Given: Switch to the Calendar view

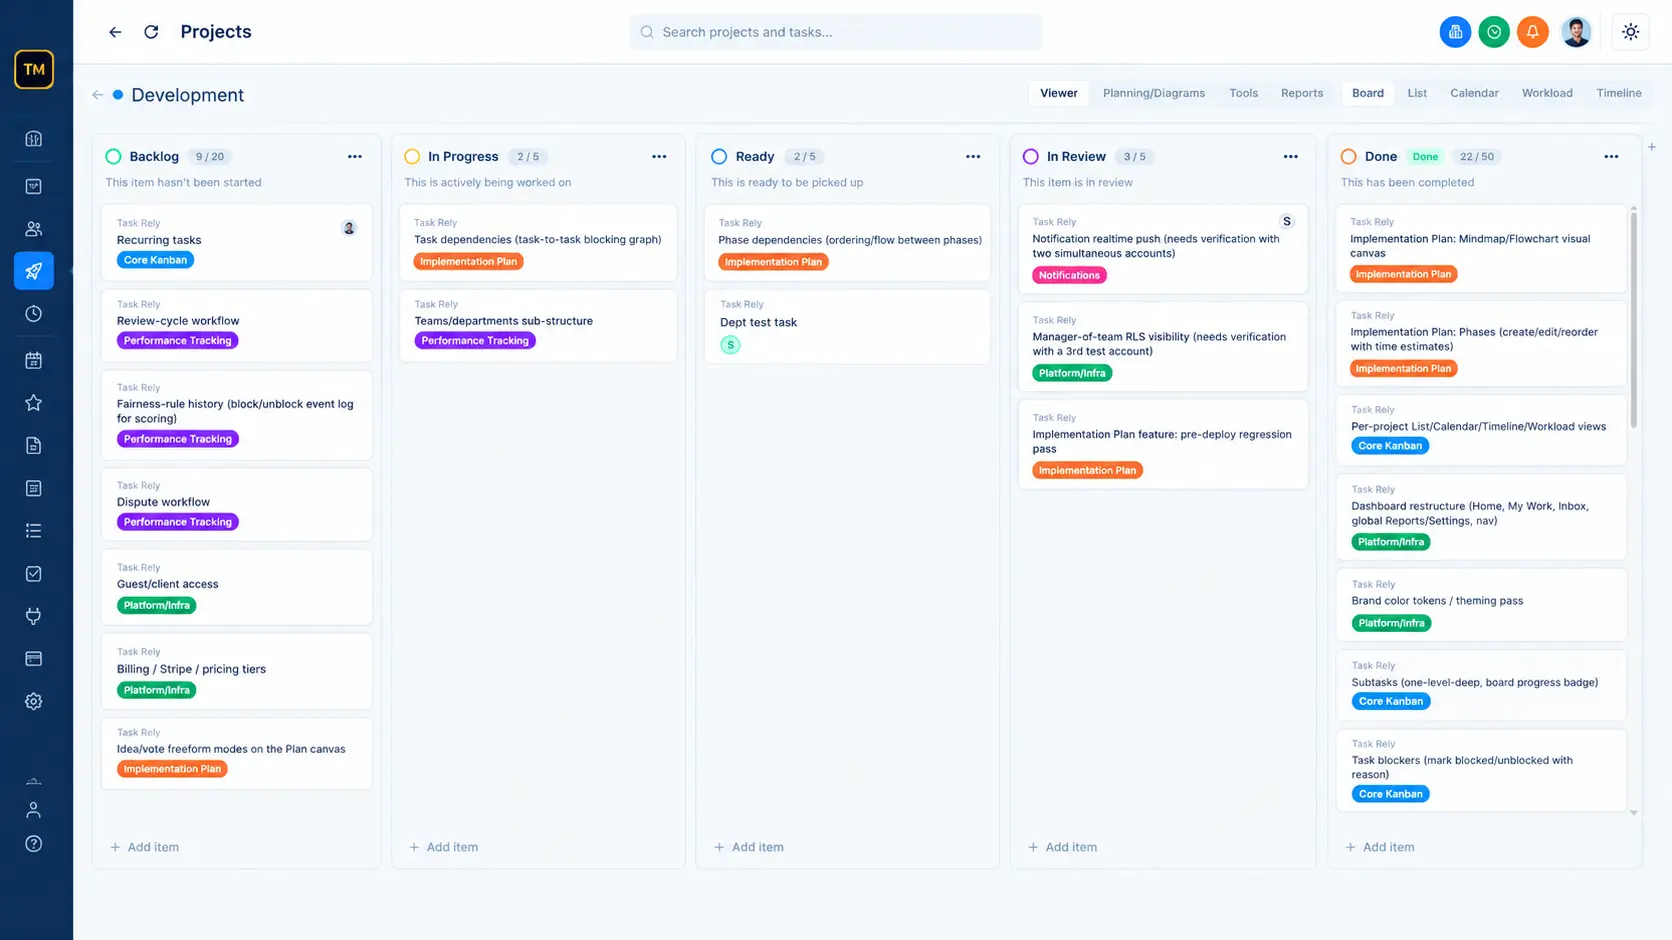Looking at the screenshot, I should coord(1474,93).
